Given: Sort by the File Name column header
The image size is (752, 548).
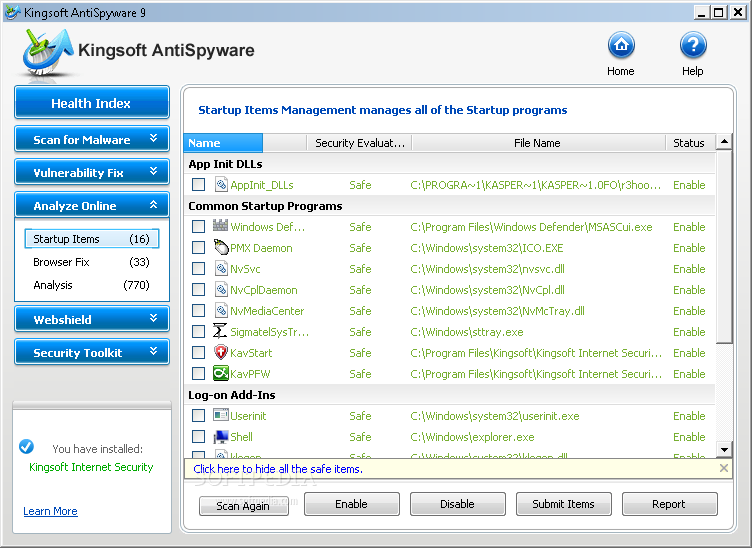Looking at the screenshot, I should click(539, 143).
